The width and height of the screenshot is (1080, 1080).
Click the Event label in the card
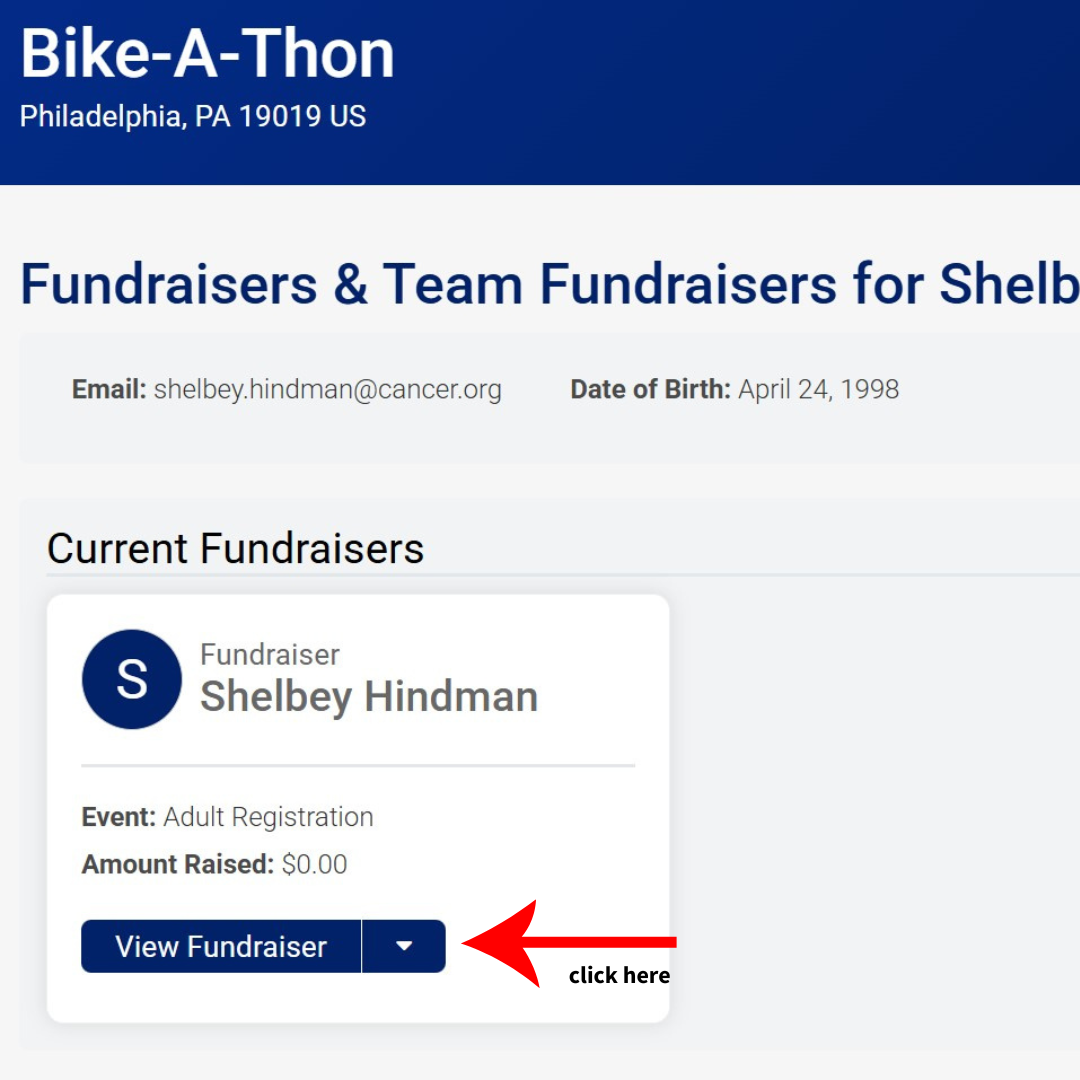(x=118, y=817)
